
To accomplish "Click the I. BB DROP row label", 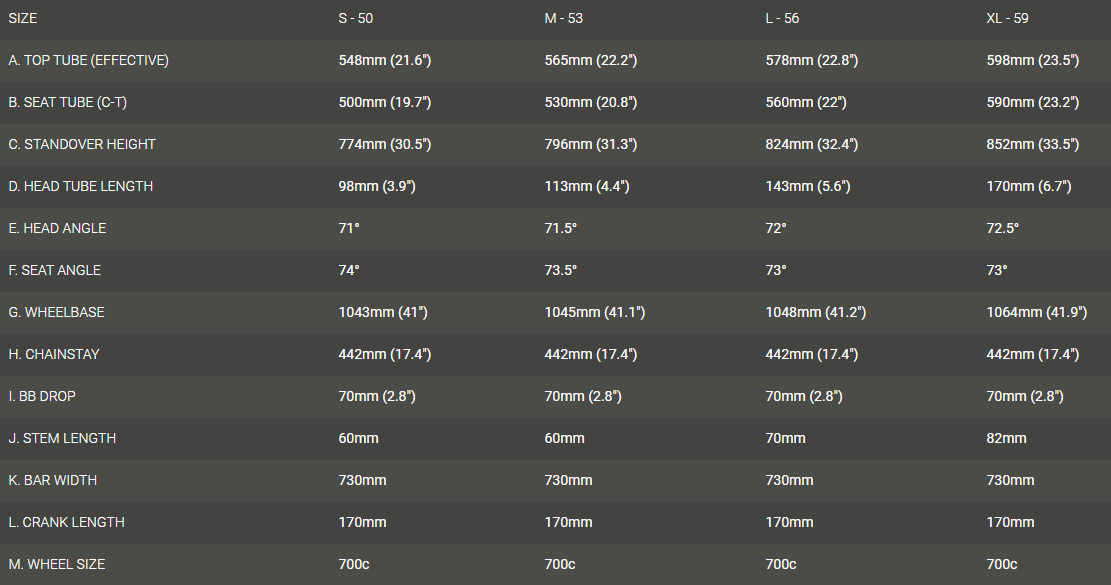I will point(42,396).
